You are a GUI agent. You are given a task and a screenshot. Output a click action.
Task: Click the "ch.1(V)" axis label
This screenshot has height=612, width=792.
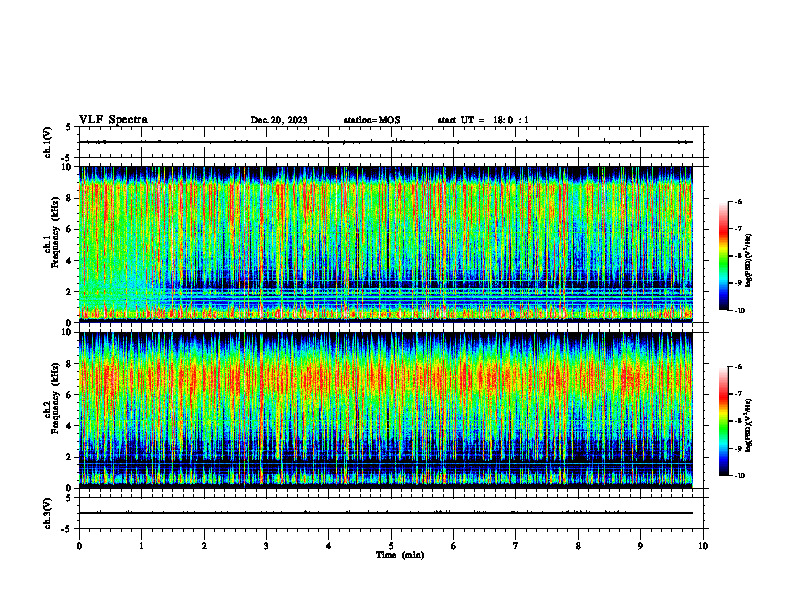click(x=47, y=142)
